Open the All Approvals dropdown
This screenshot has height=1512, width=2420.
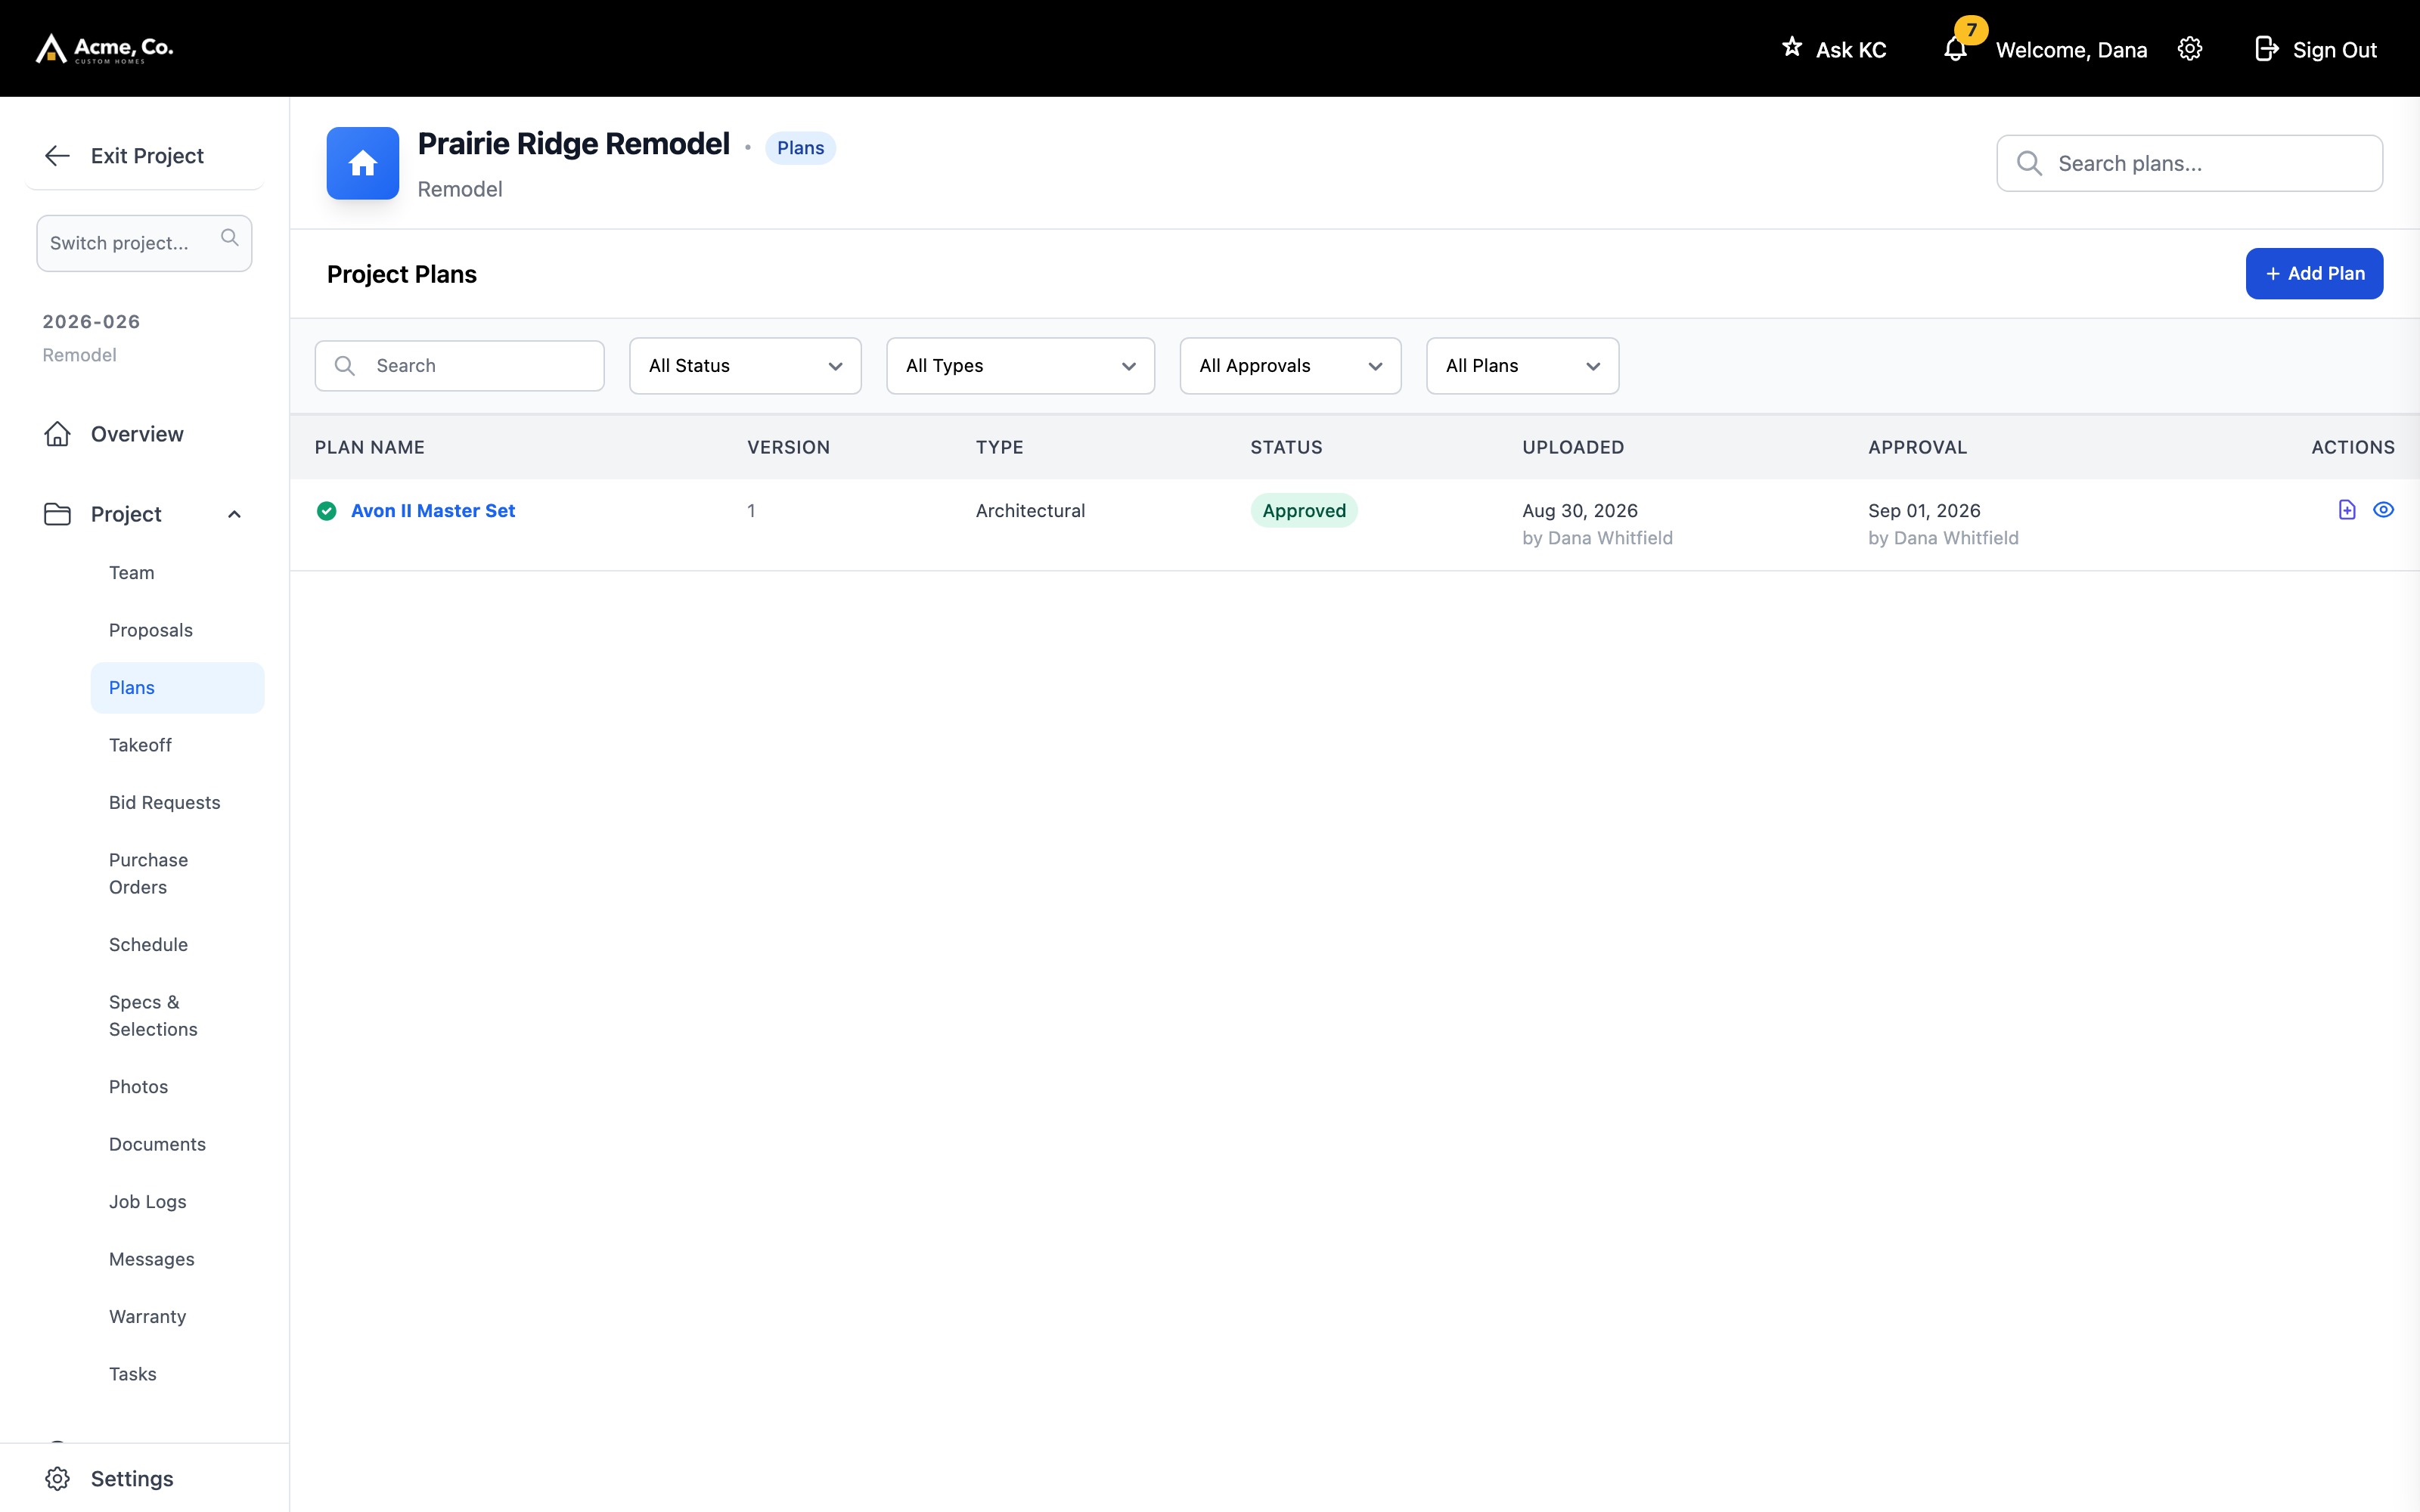[1290, 366]
